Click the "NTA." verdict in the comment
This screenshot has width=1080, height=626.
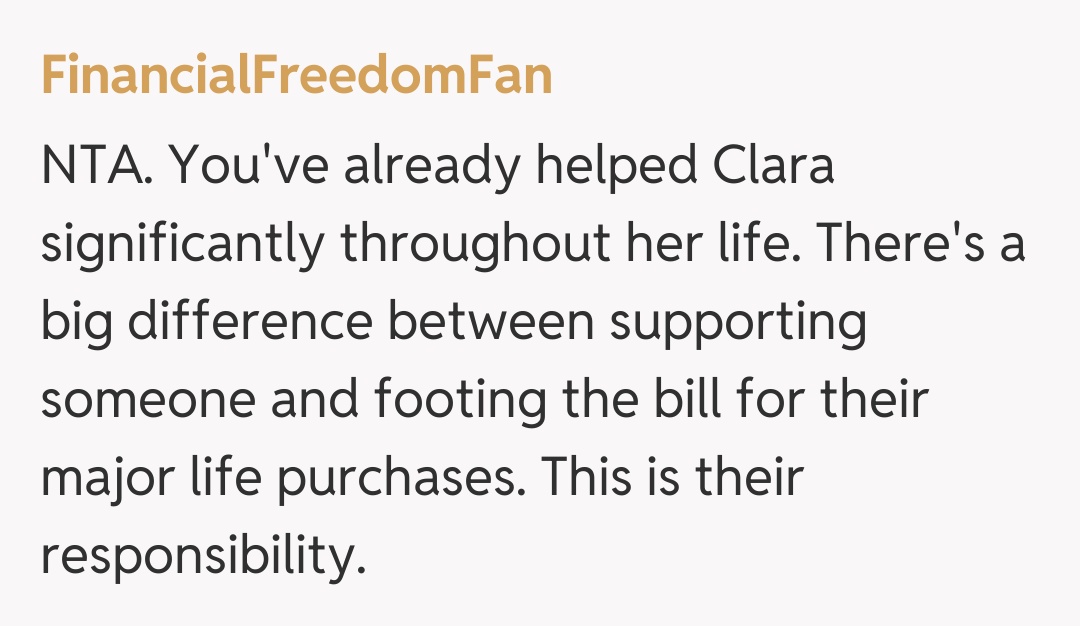pos(96,166)
